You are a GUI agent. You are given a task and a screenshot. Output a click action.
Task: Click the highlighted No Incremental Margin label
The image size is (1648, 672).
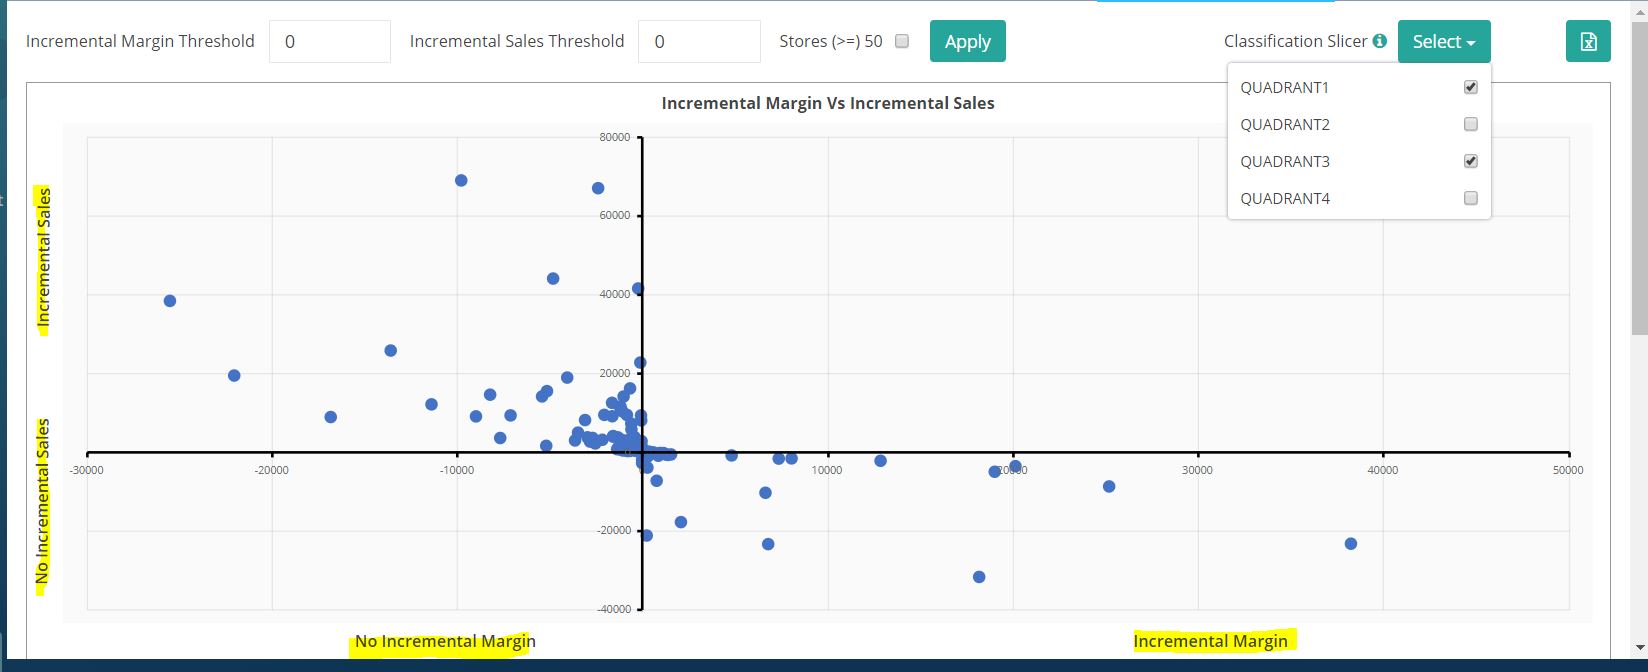coord(445,642)
